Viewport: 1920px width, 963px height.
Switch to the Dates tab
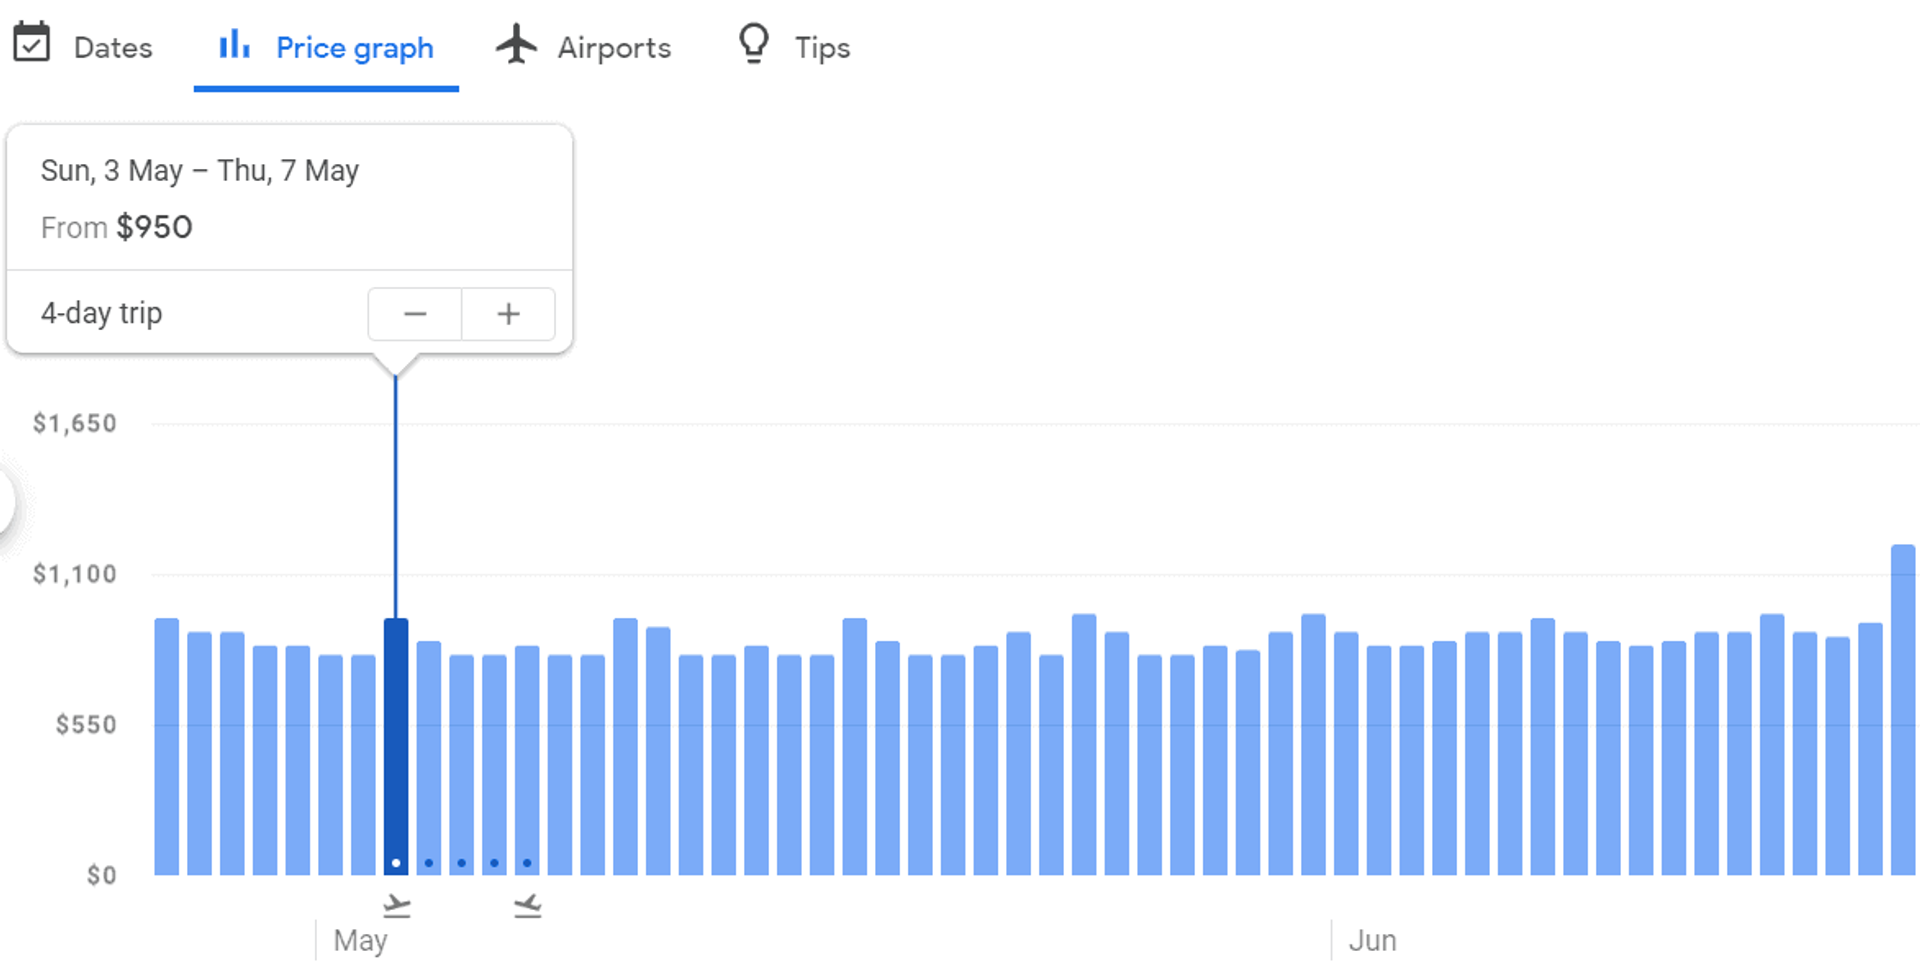point(112,46)
